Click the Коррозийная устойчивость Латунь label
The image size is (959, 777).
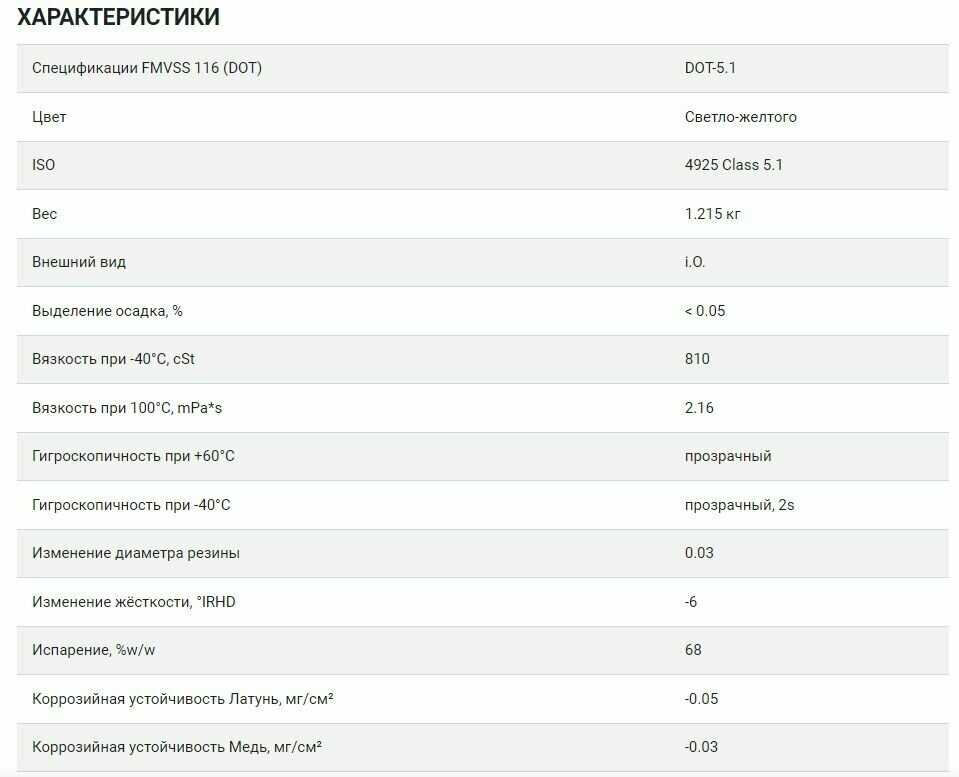click(183, 699)
